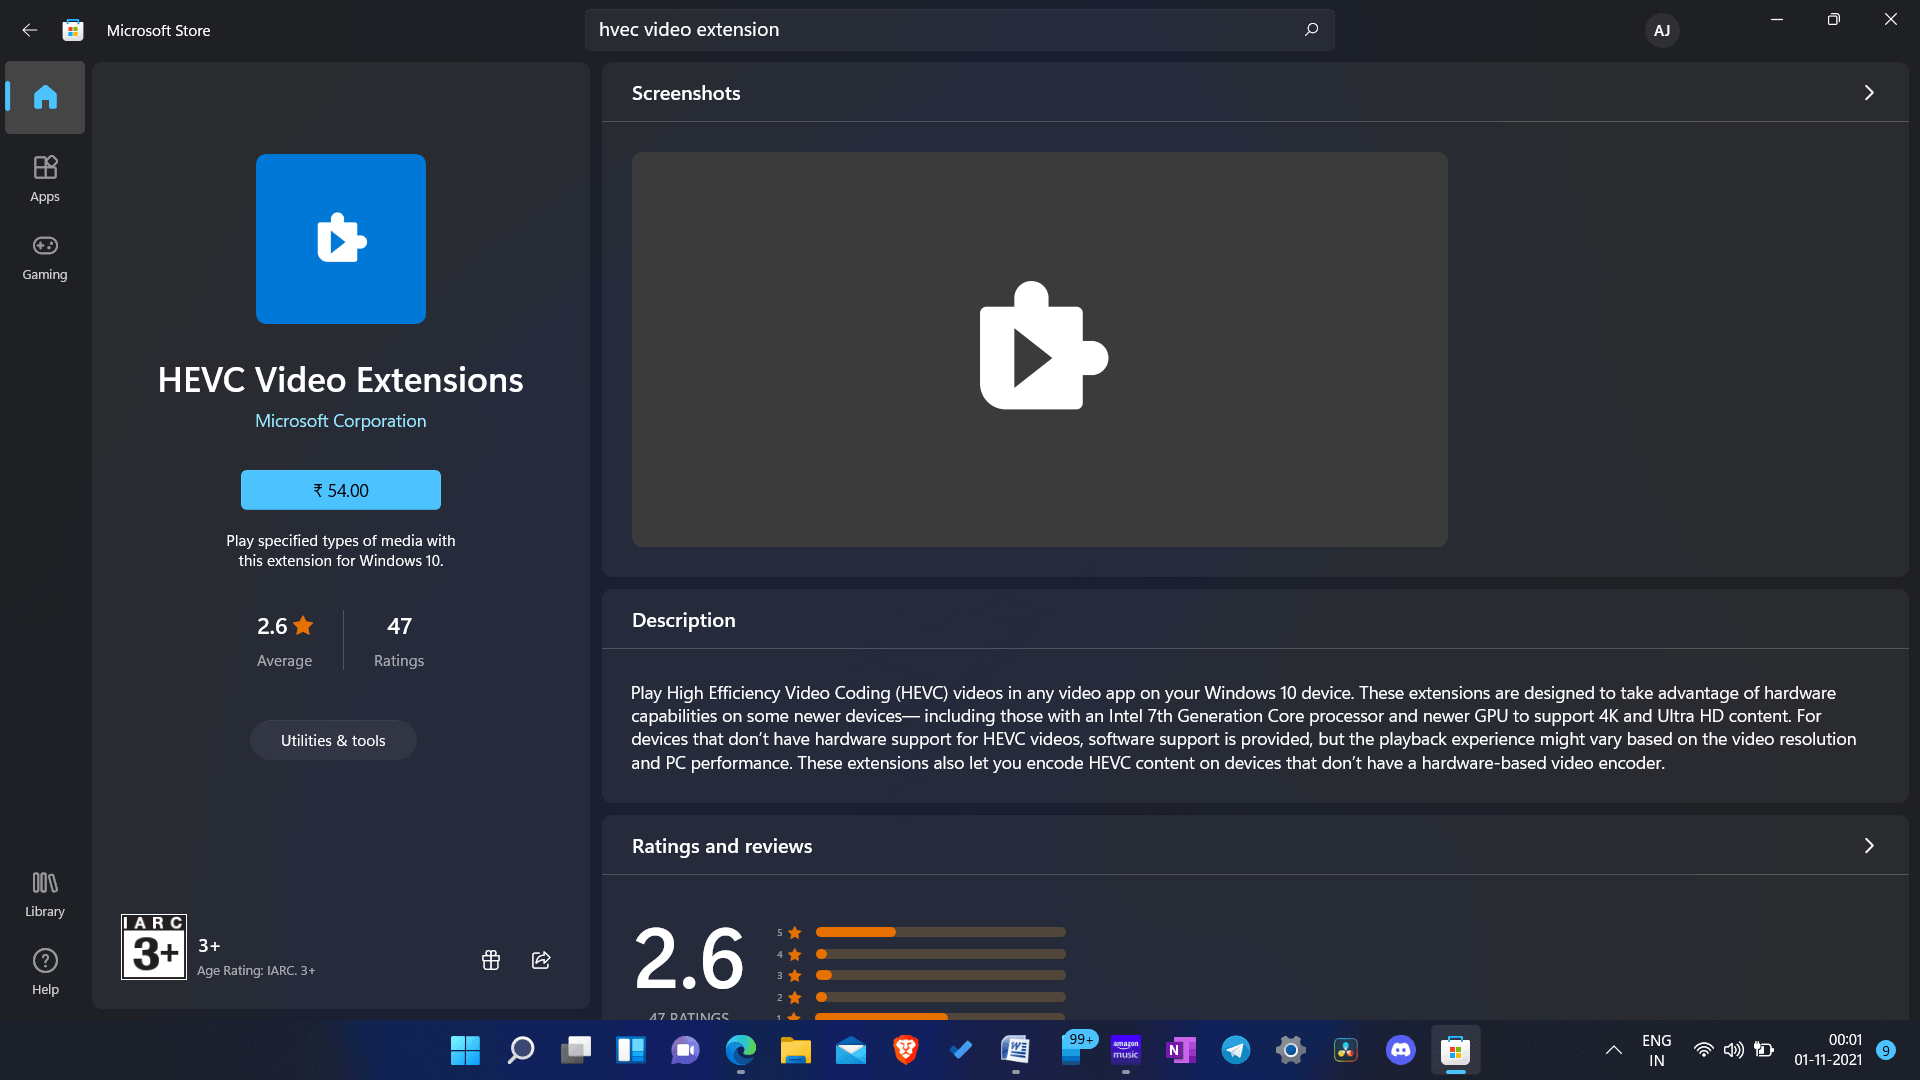Open the AJ account menu

tap(1661, 30)
